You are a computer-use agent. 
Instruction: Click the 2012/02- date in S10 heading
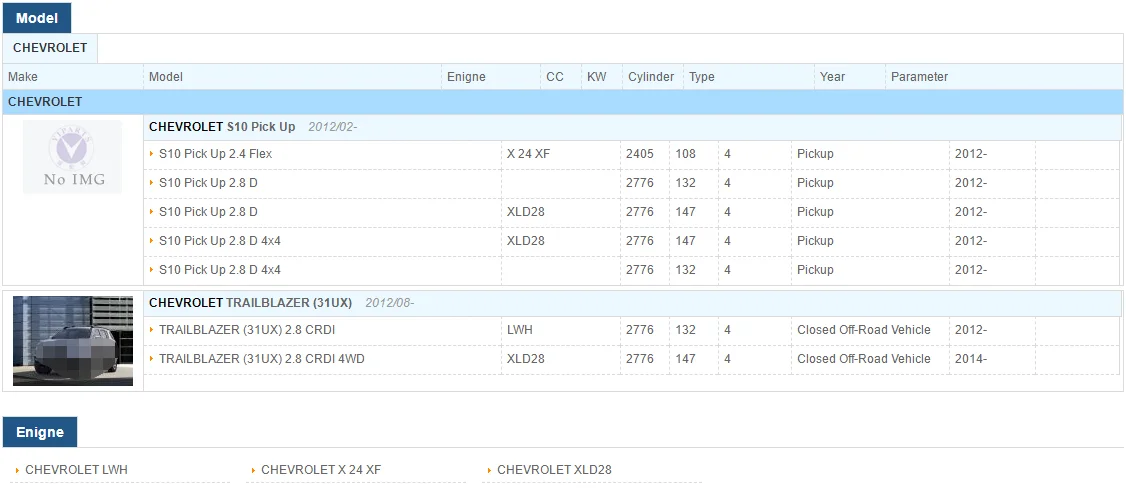point(333,126)
